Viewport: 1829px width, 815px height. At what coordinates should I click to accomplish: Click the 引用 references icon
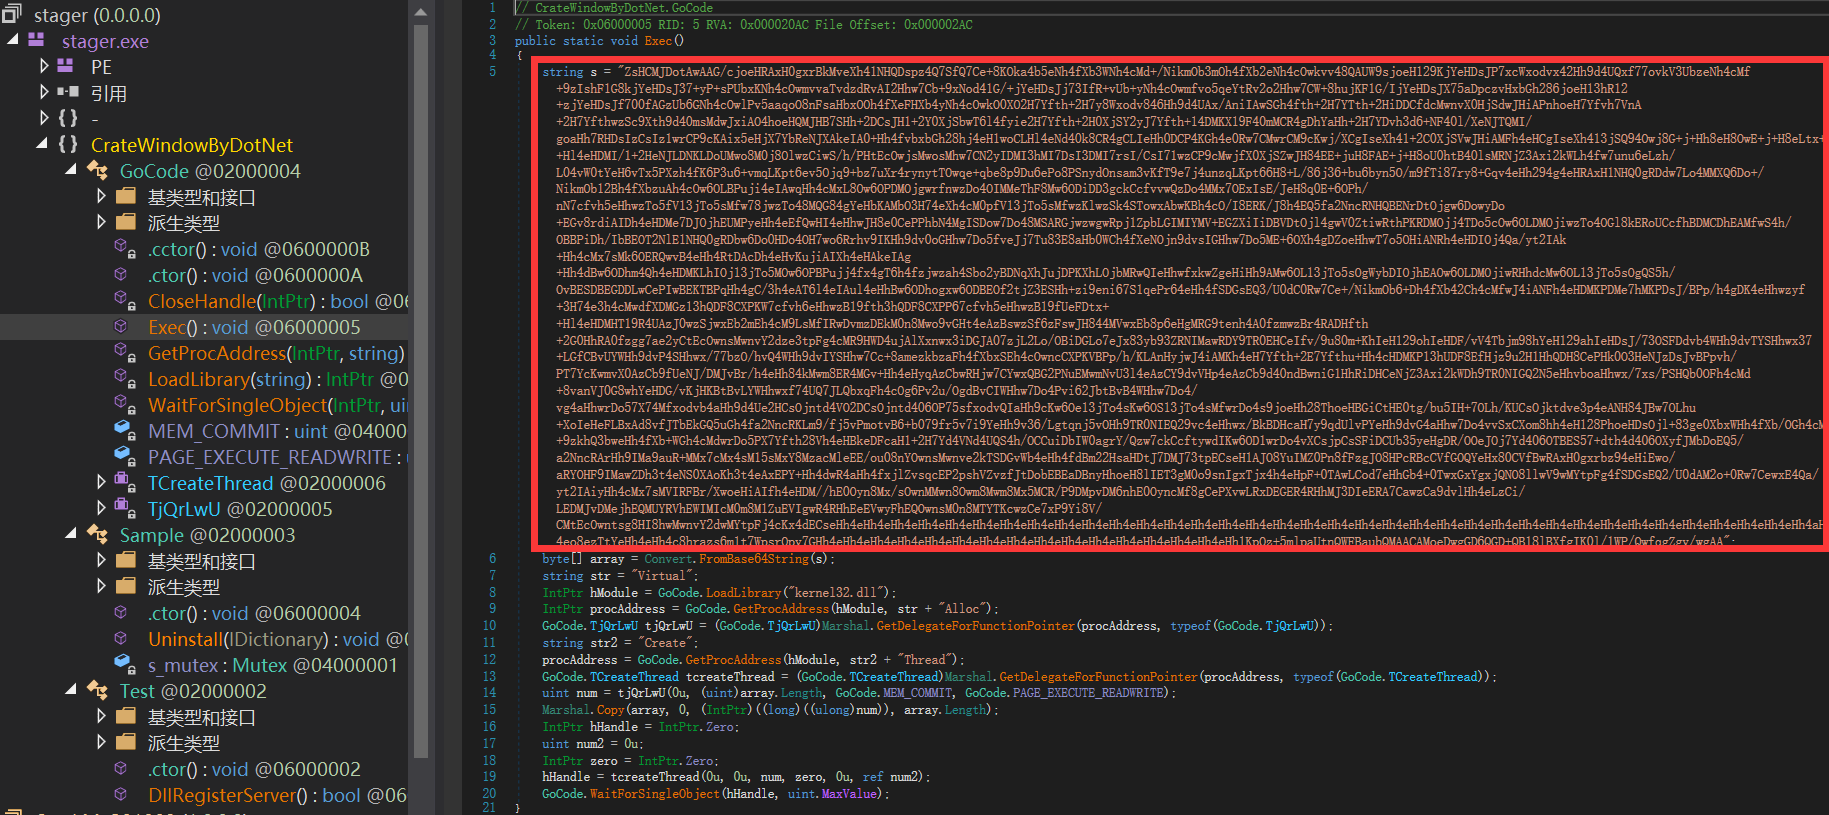tap(67, 92)
